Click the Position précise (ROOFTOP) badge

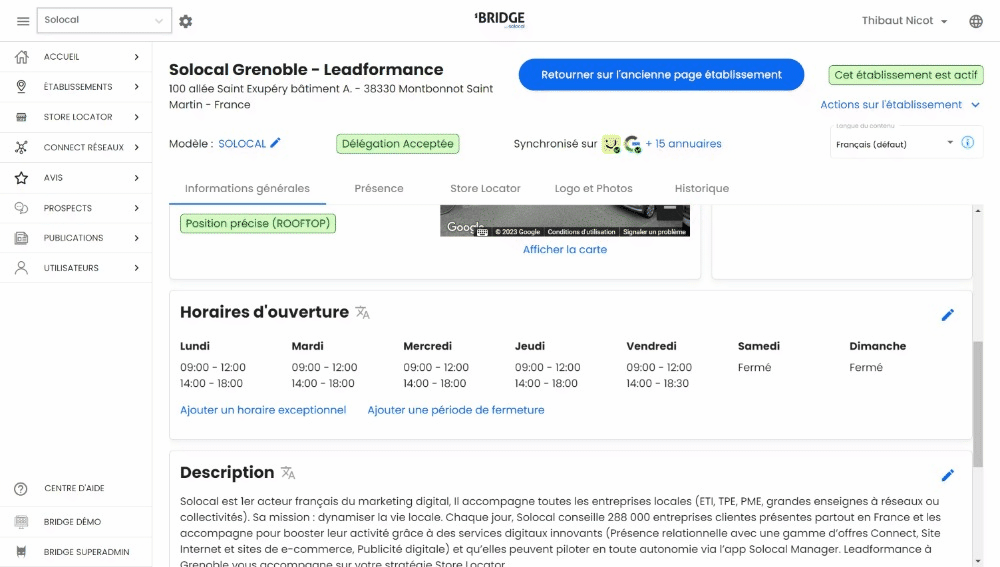258,224
